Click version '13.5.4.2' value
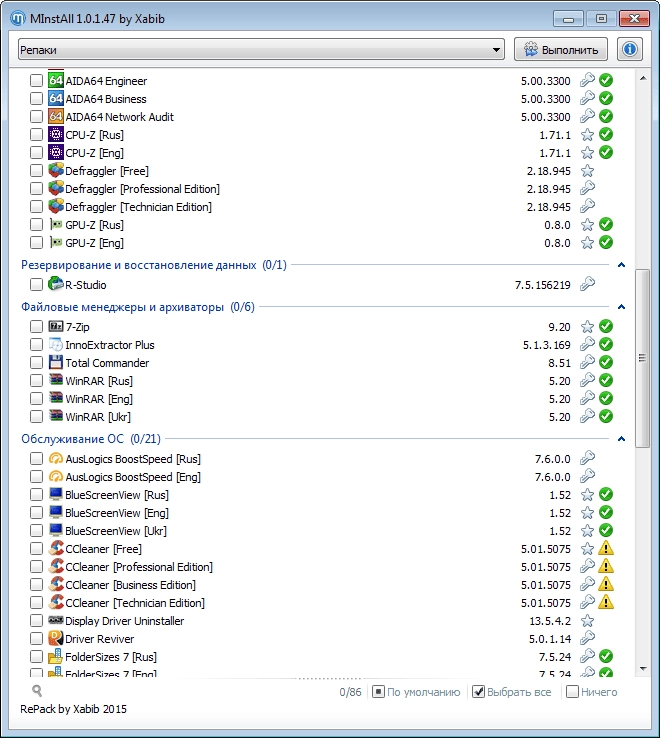This screenshot has height=738, width=660. 550,621
